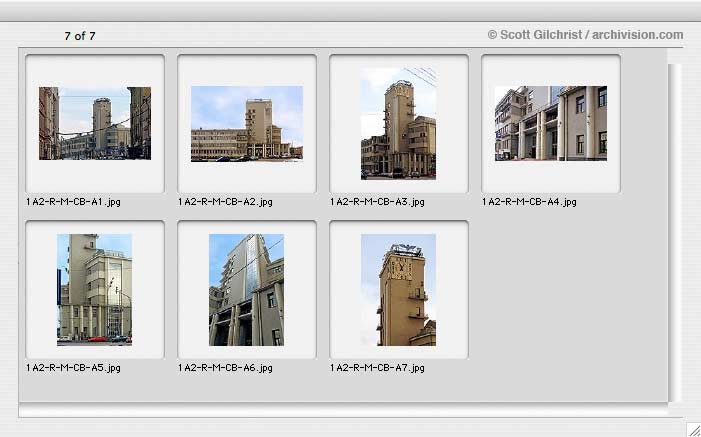Click the vertical scrollbar of the gallery
This screenshot has height=437, width=701.
675,233
